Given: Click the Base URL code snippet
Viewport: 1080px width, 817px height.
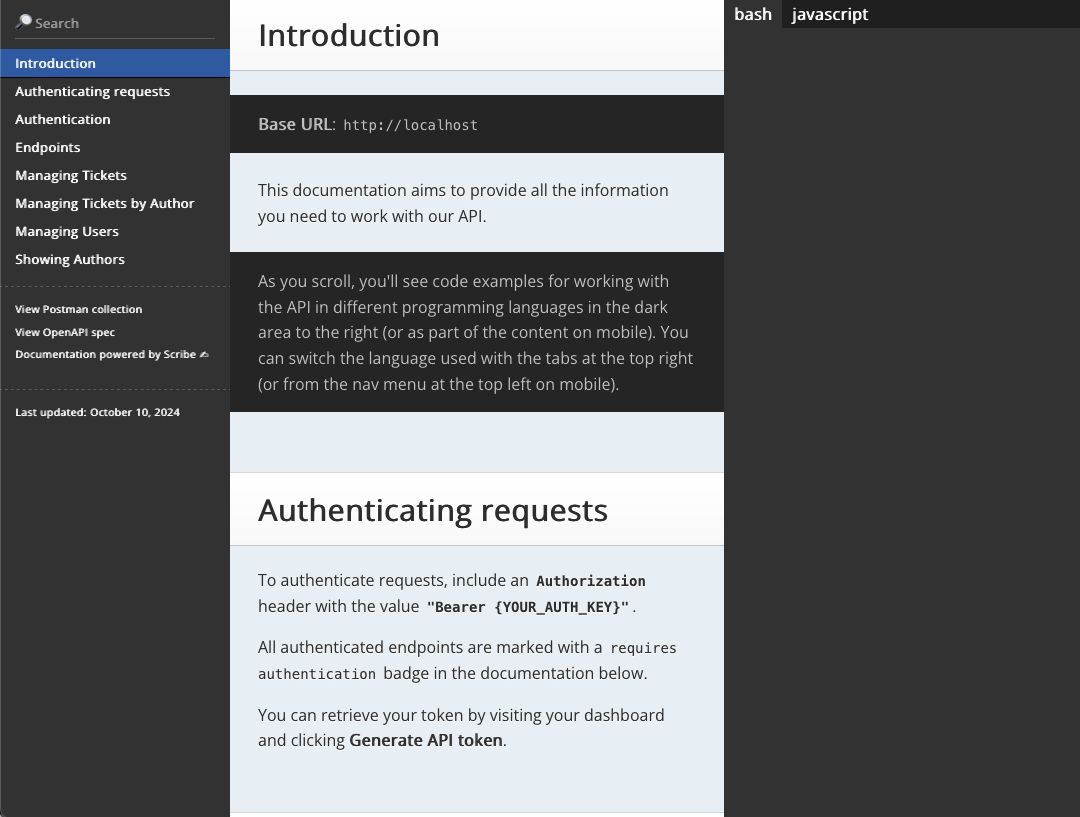Looking at the screenshot, I should 410,124.
